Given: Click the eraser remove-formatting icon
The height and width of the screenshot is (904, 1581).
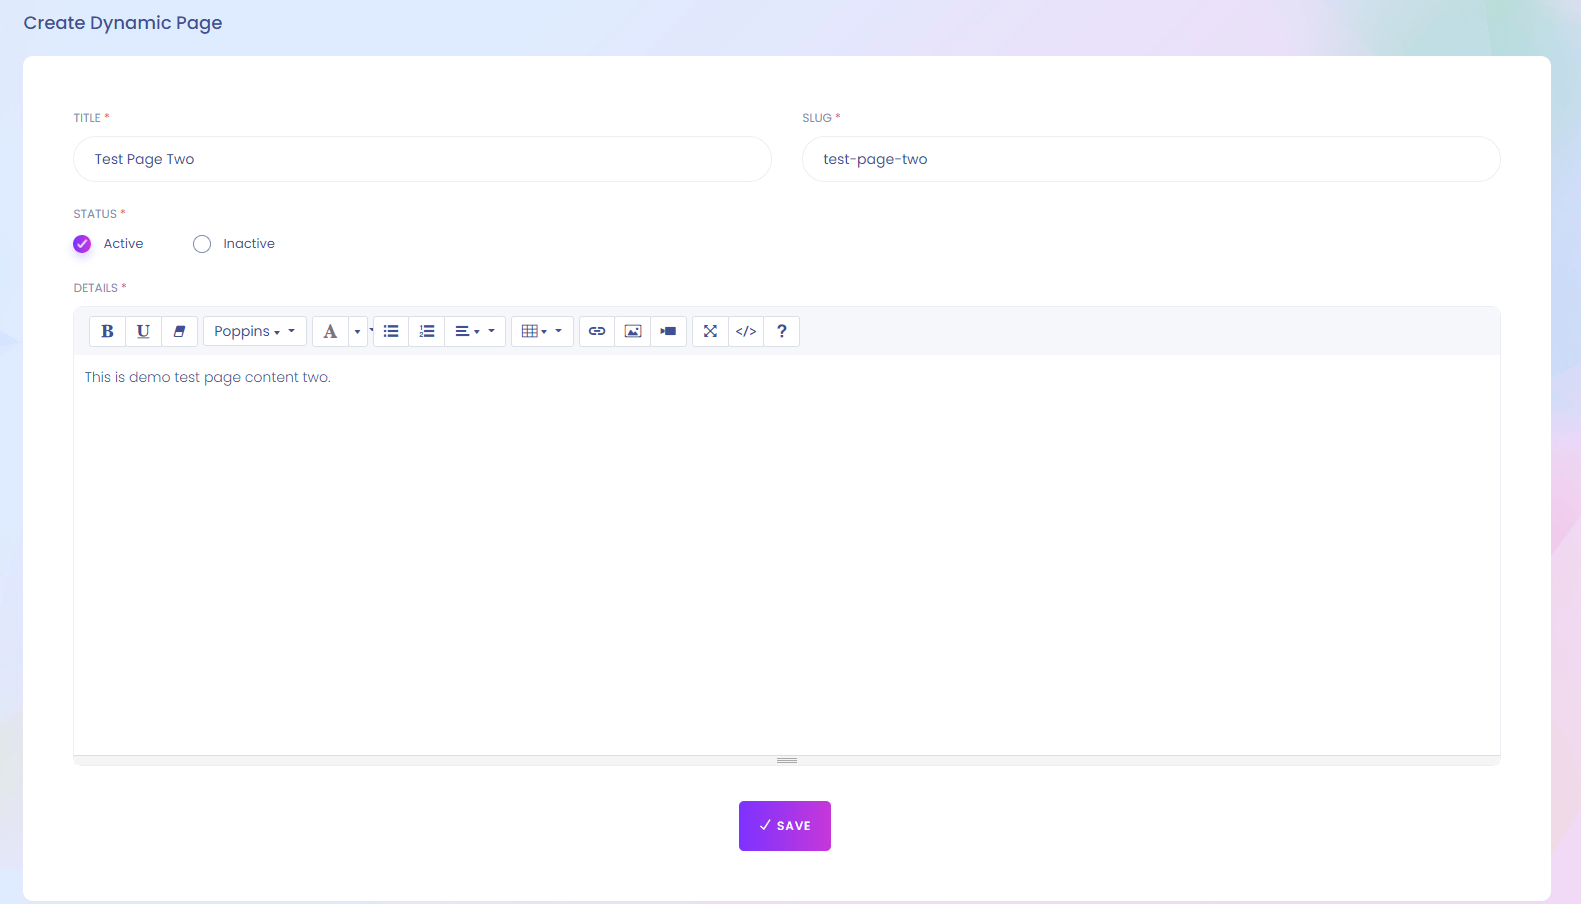Looking at the screenshot, I should [x=179, y=331].
